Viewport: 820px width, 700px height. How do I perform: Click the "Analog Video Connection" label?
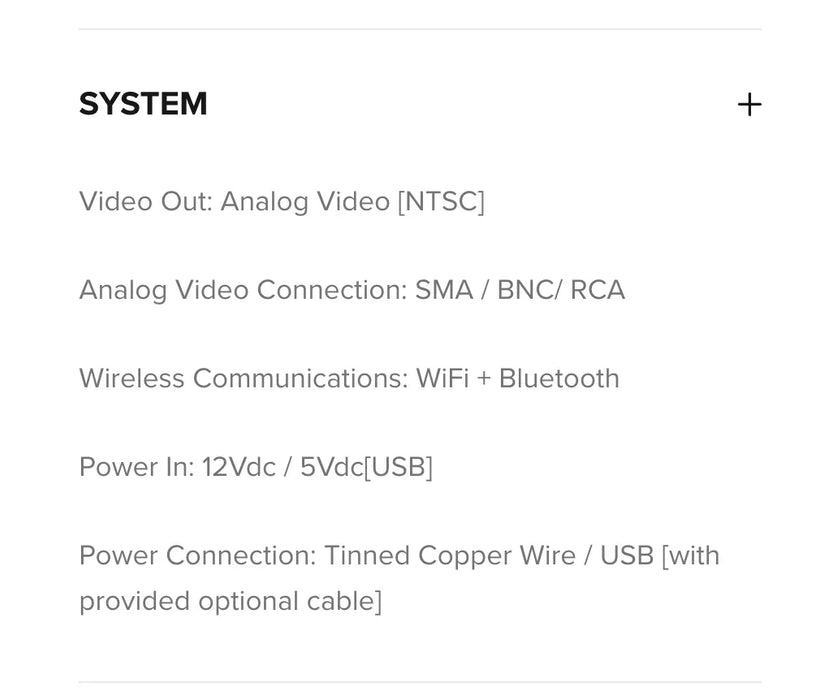(x=241, y=290)
